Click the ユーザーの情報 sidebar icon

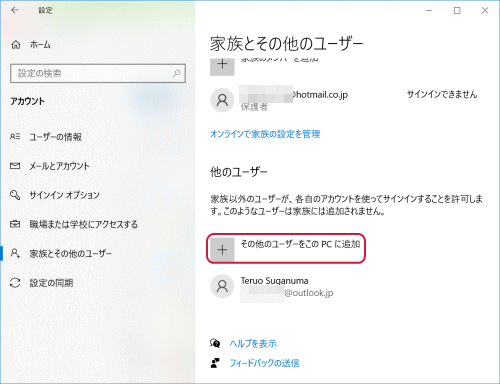point(15,137)
